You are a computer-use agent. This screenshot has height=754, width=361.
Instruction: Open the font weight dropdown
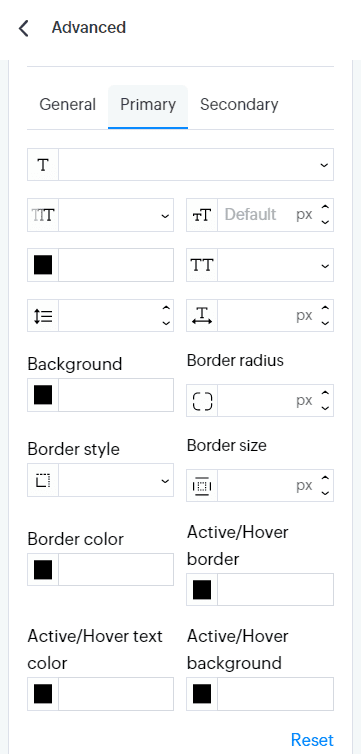tap(116, 215)
